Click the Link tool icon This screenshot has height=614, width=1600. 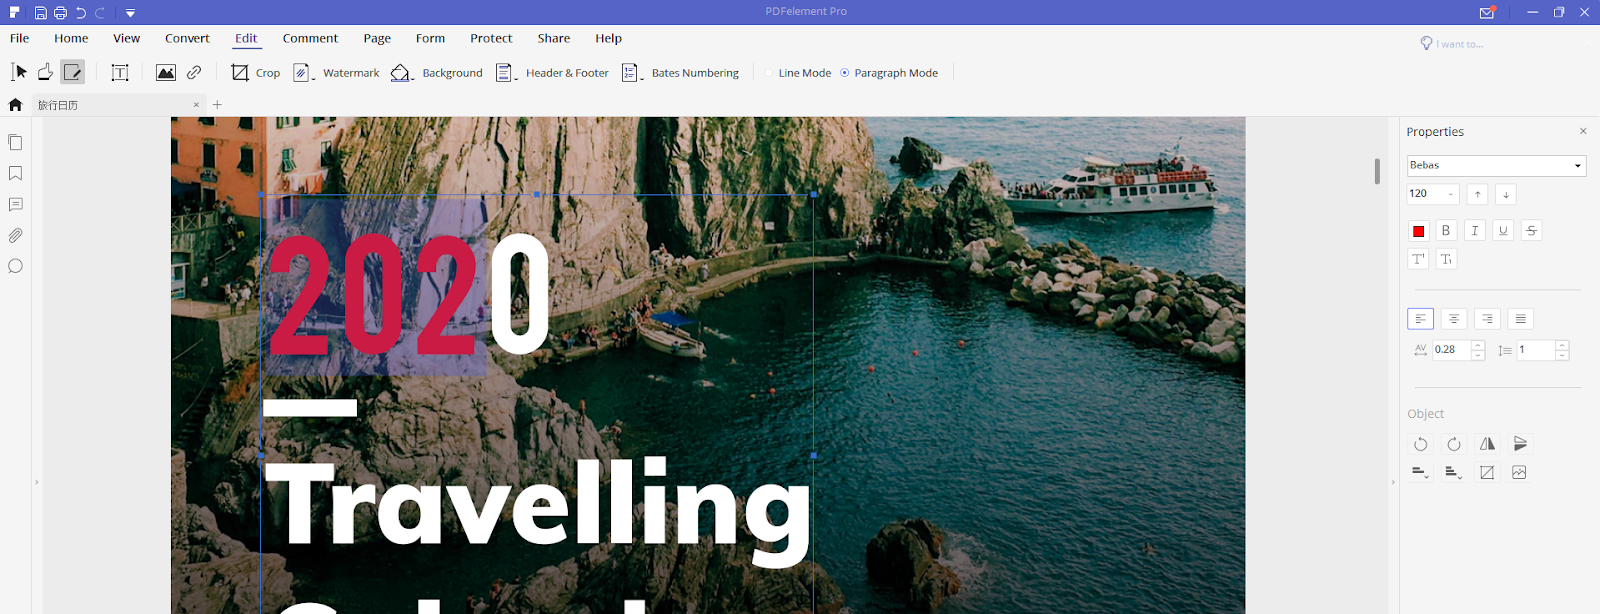click(194, 72)
